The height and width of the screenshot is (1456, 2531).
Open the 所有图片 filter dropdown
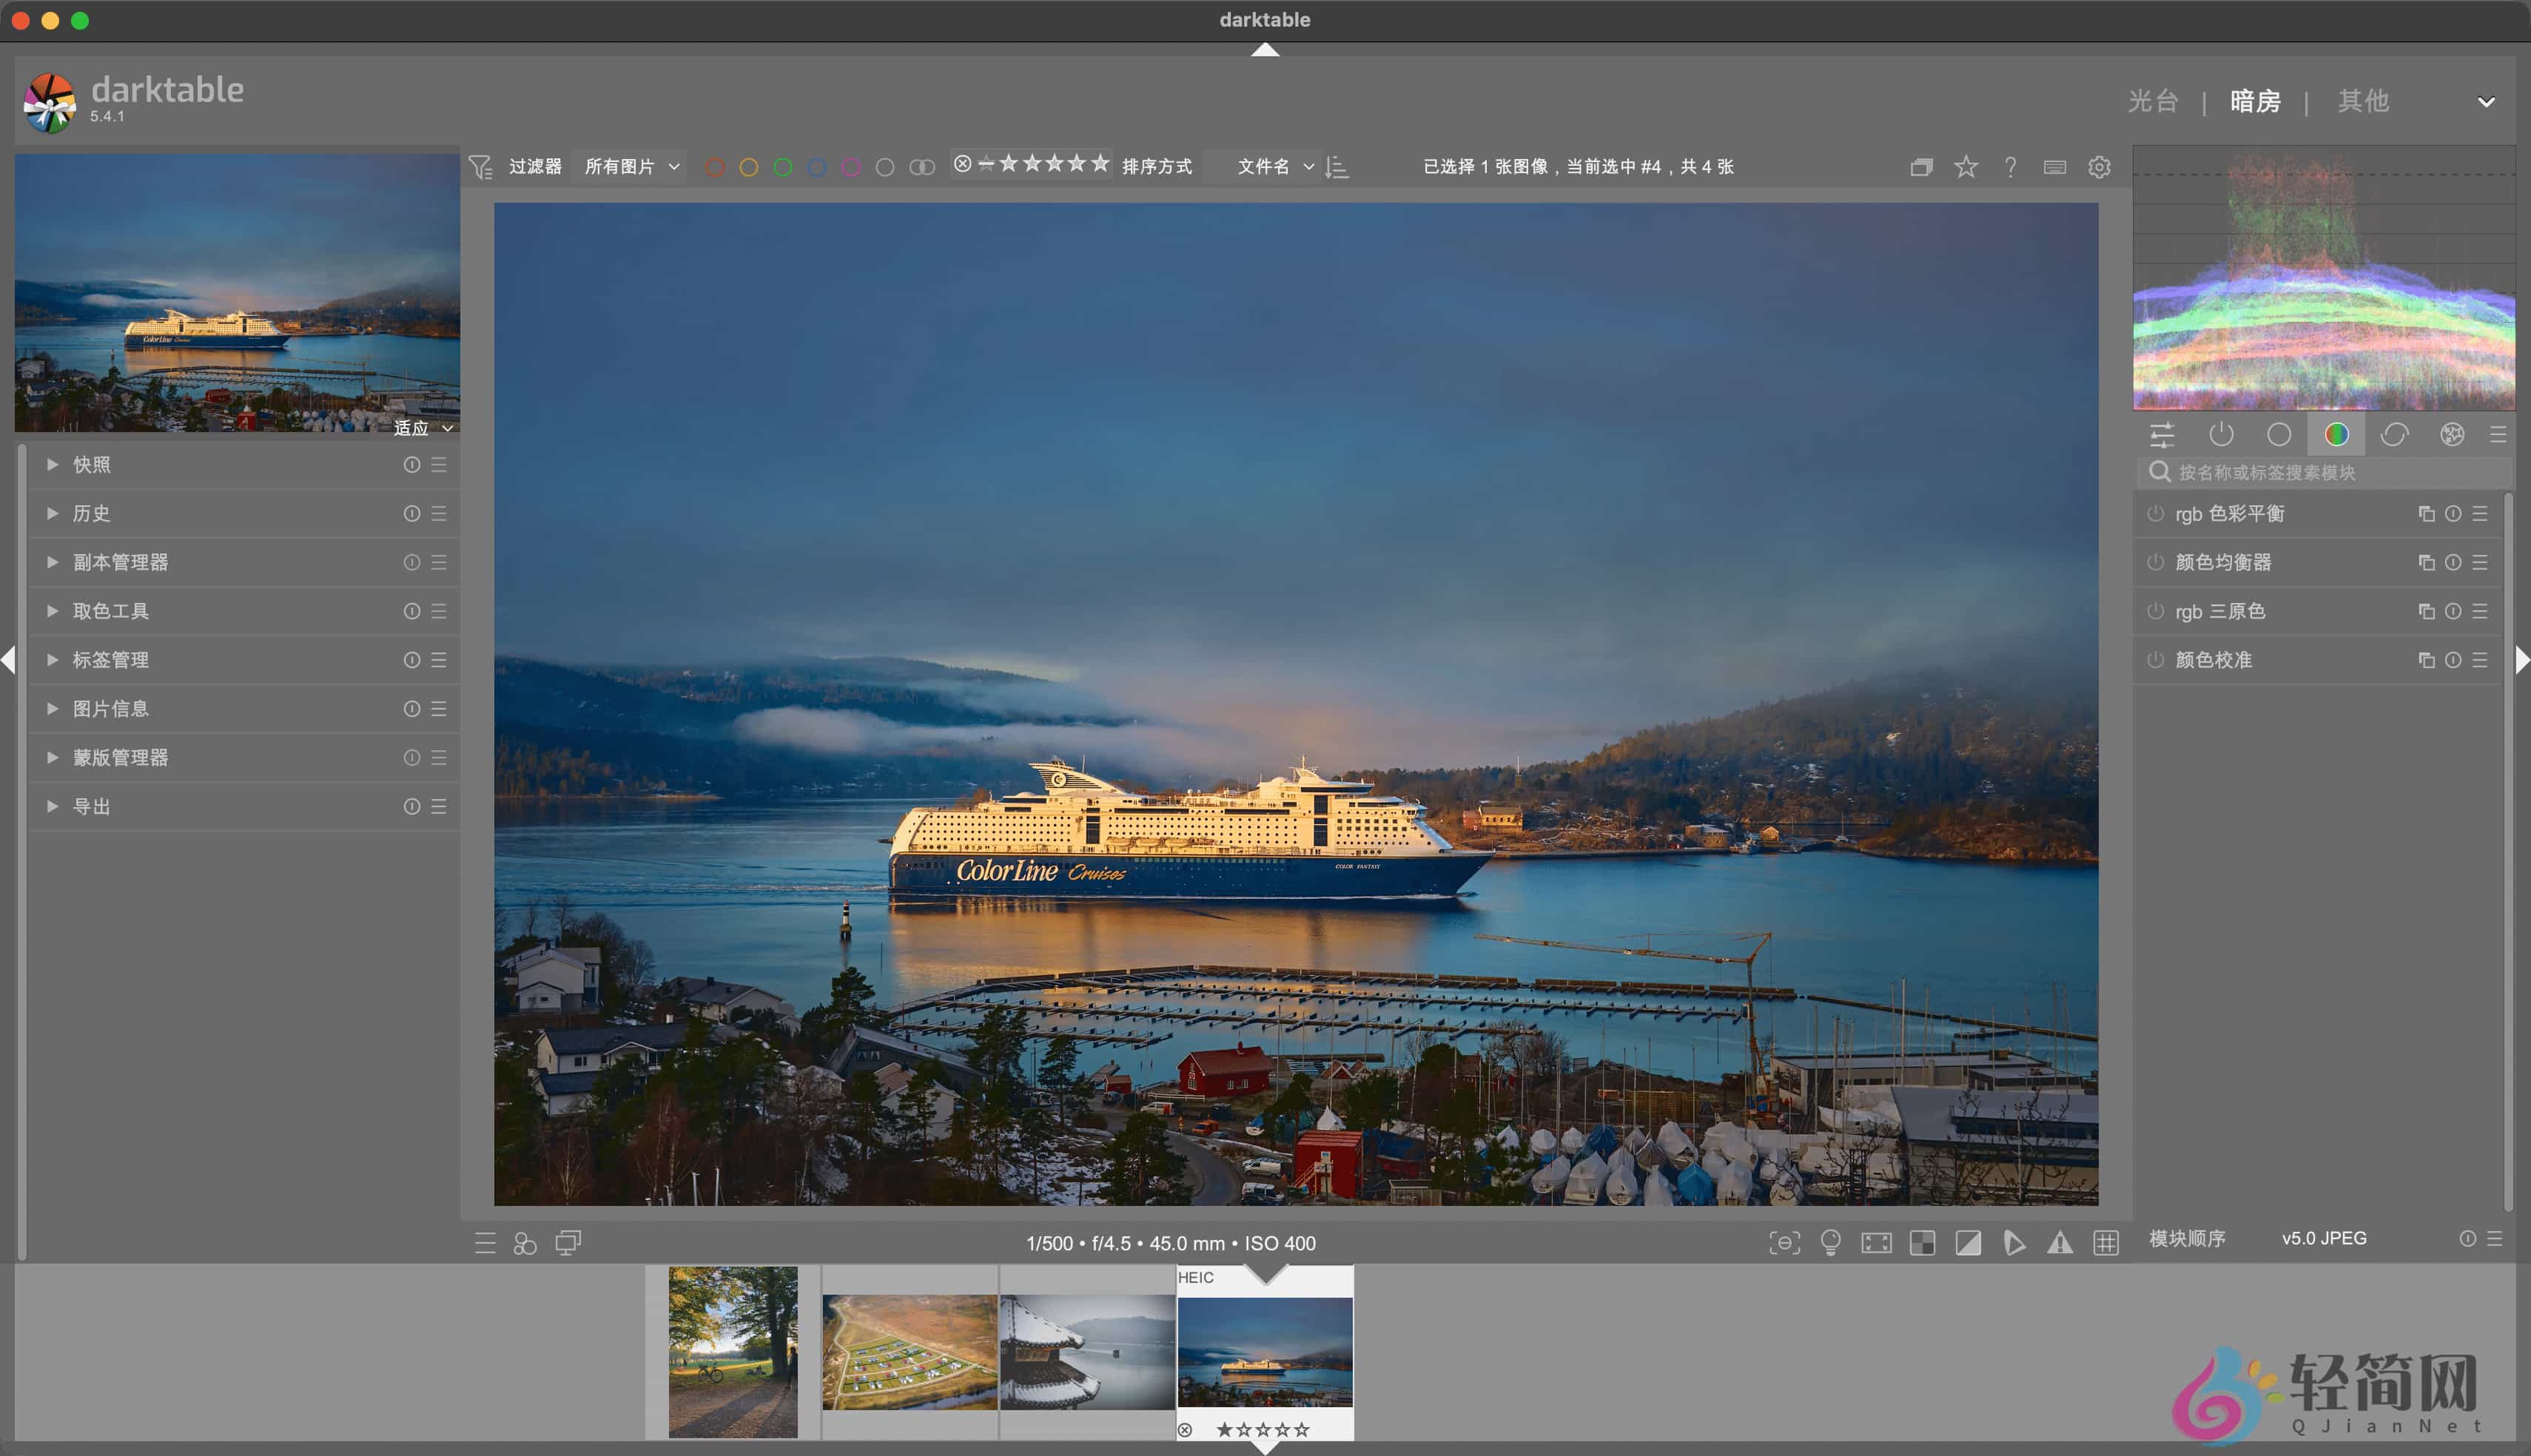628,166
